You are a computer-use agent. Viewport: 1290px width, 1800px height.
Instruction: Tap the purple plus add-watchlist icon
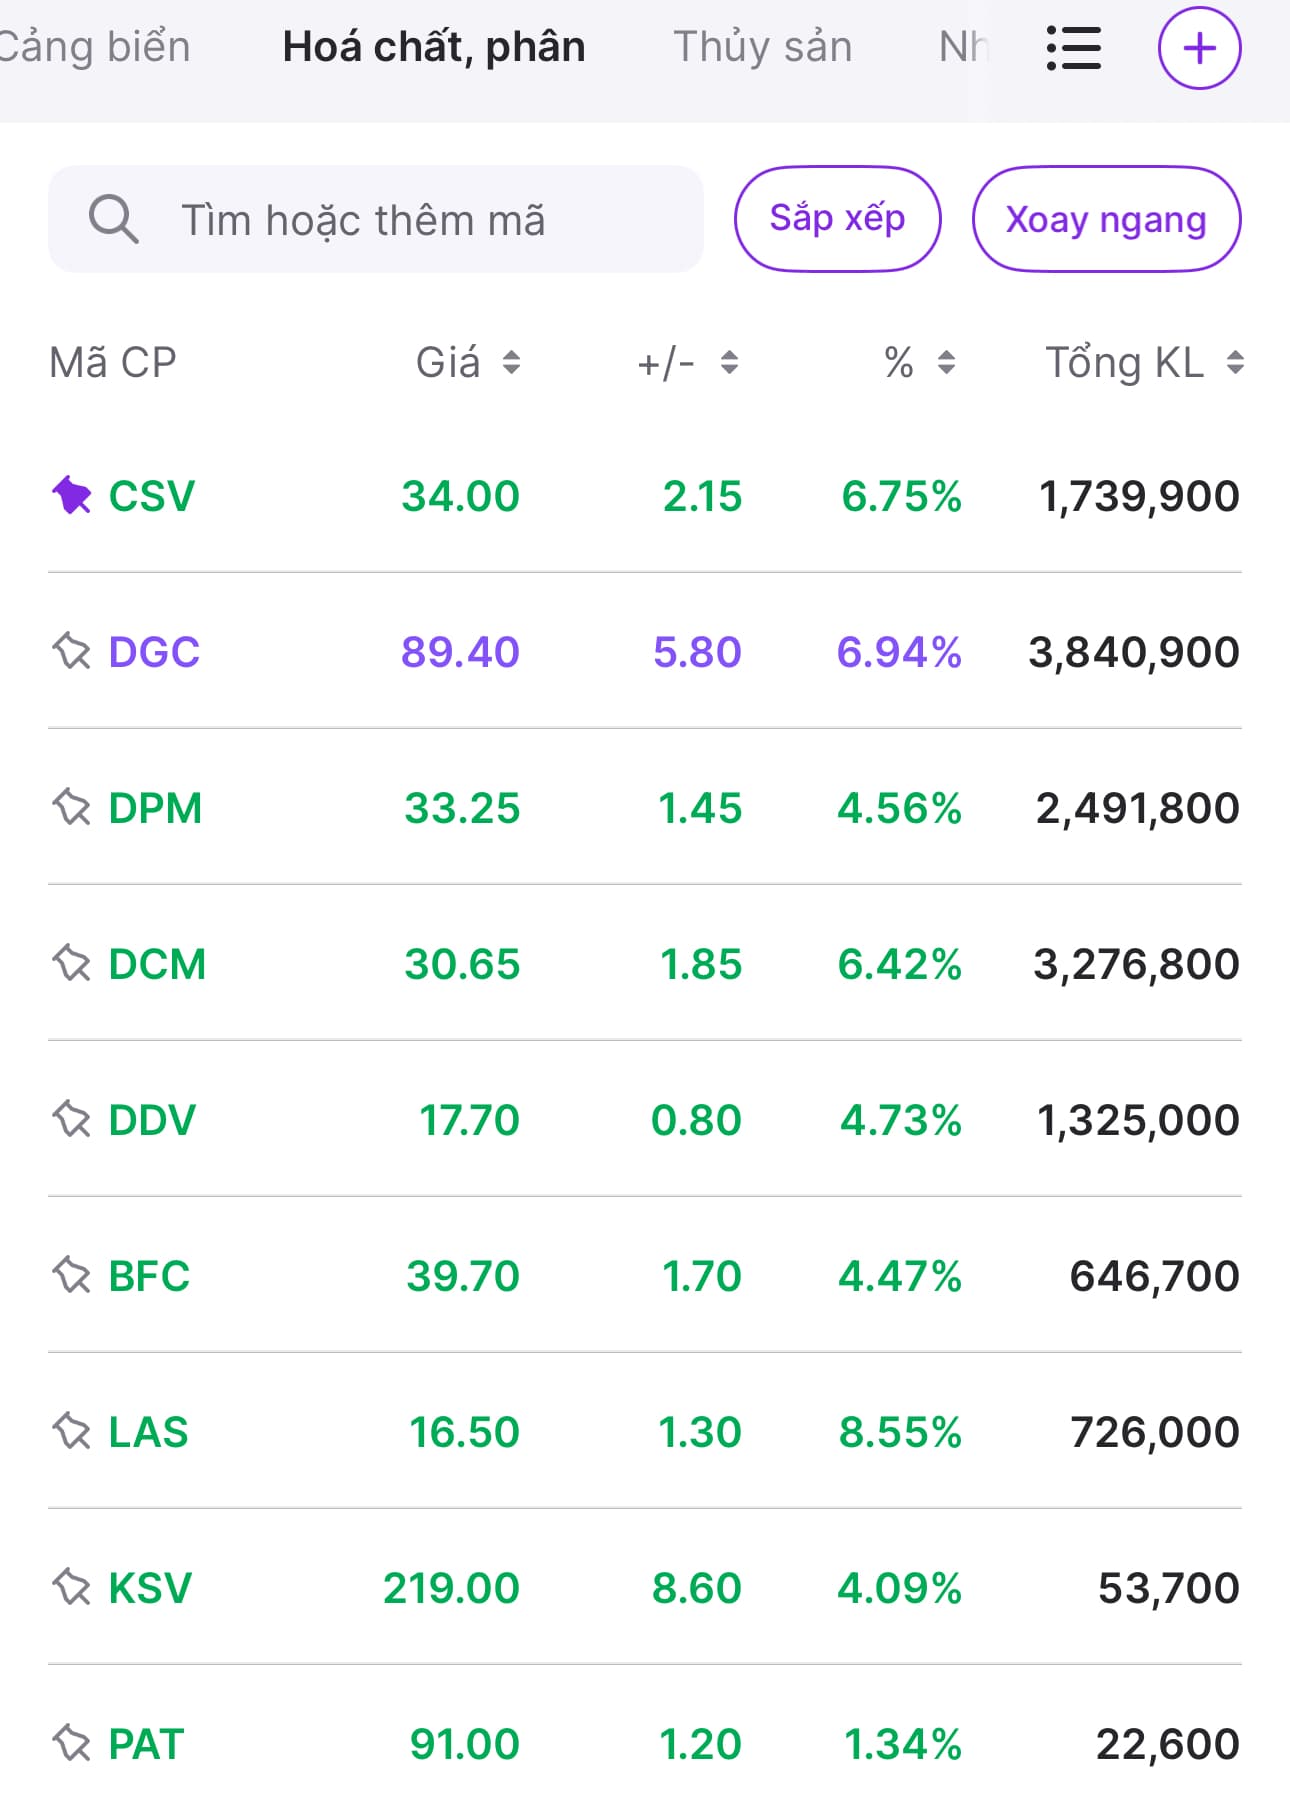point(1199,48)
